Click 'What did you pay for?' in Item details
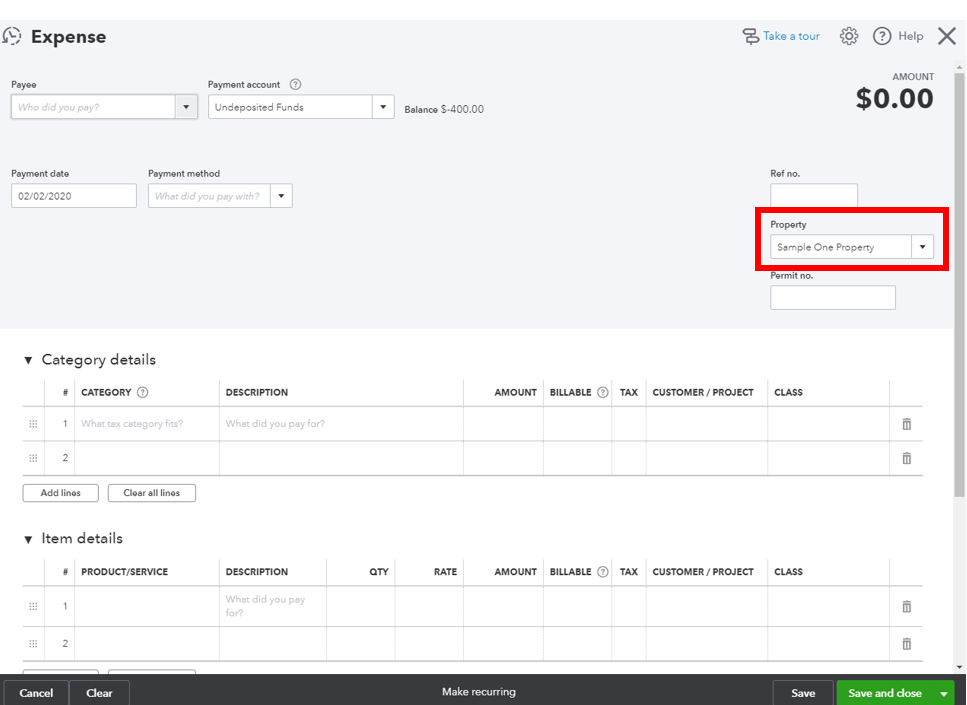Screen dimensions: 967x705 273,606
